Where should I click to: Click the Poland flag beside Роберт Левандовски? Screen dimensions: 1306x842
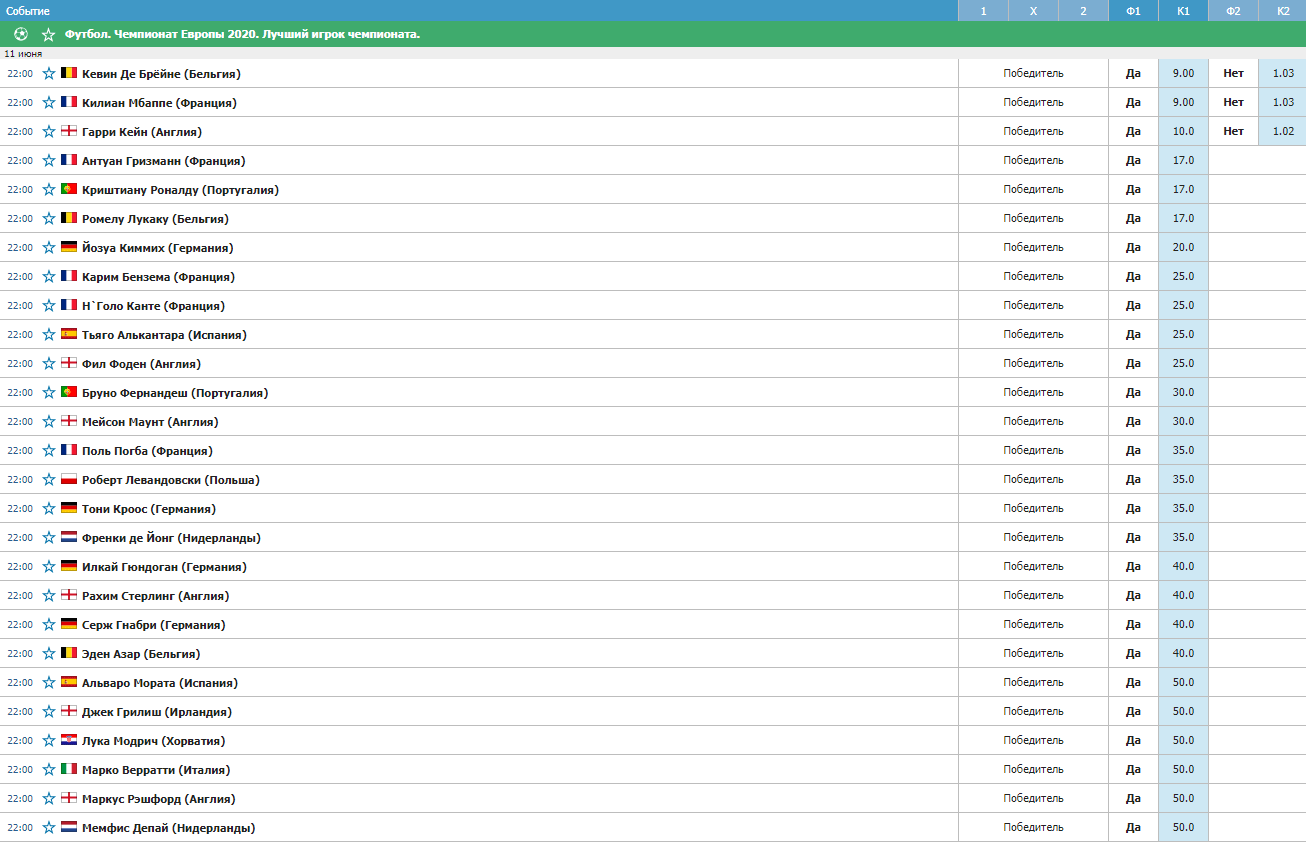69,479
